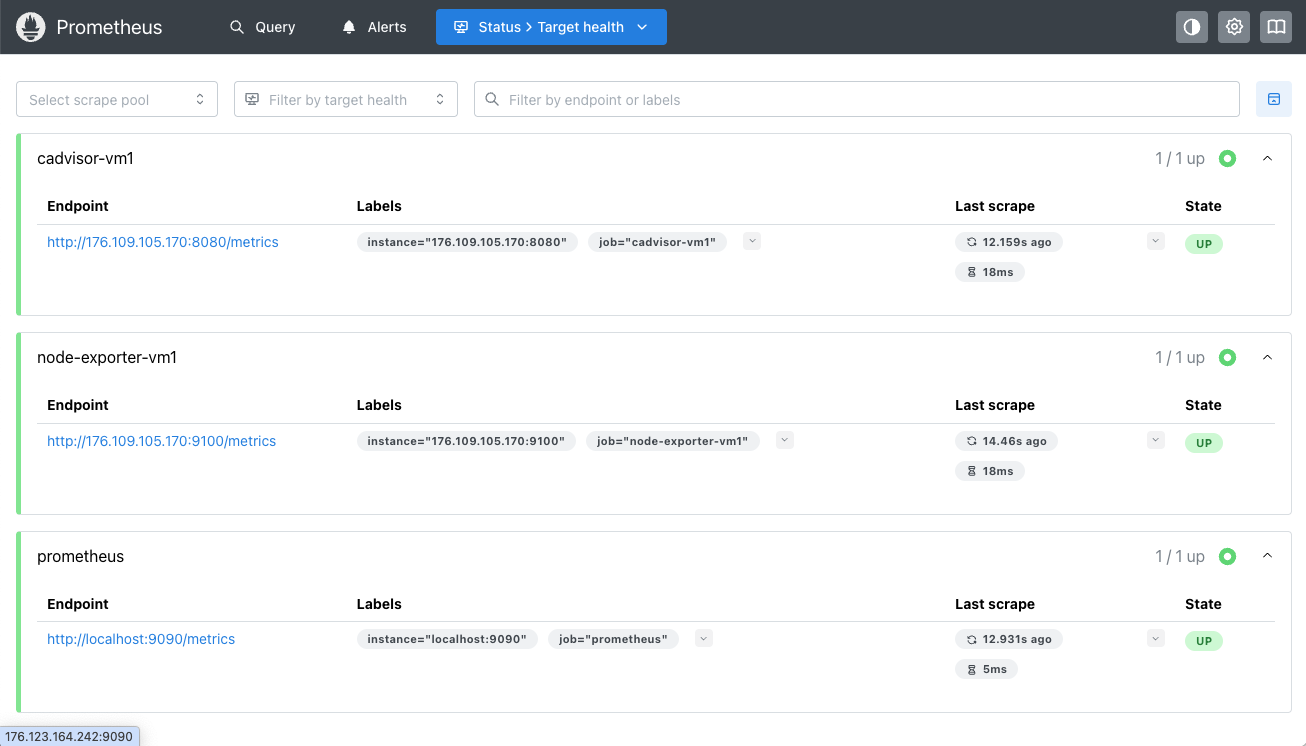Open the Status > Target health menu

click(551, 27)
